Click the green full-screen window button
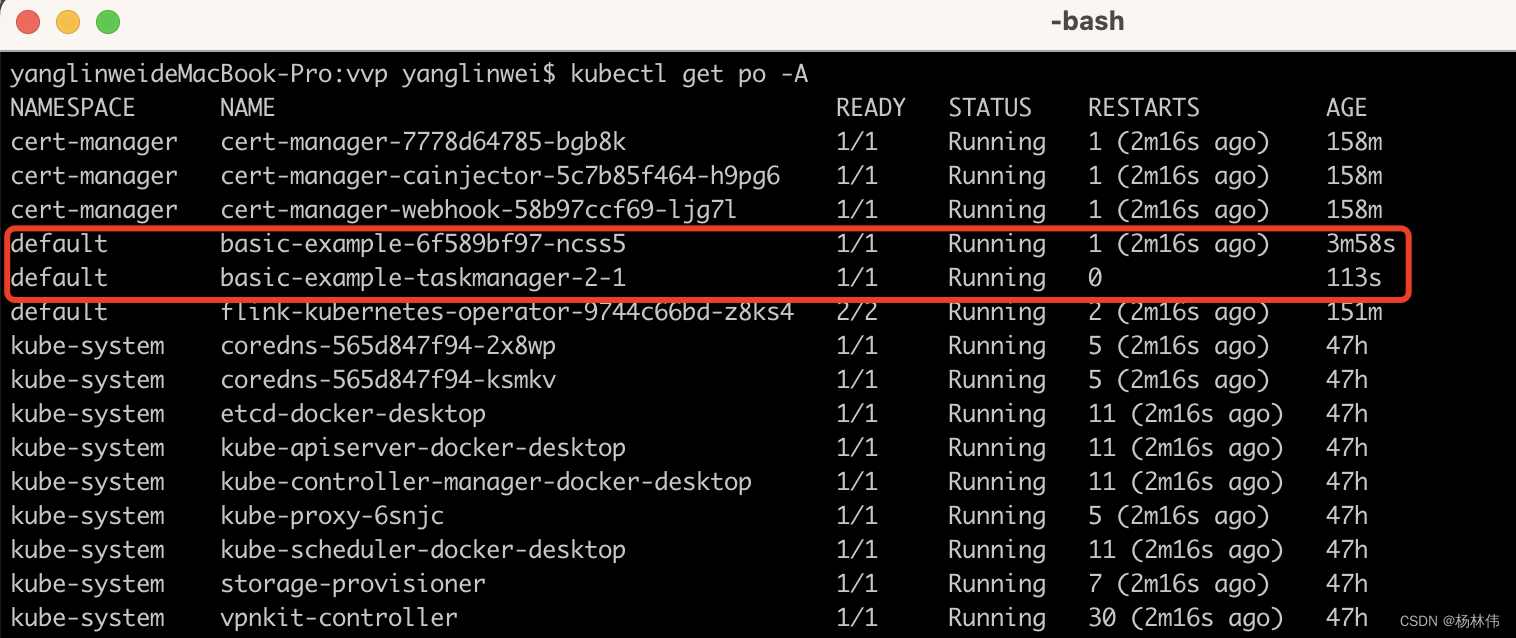The height and width of the screenshot is (638, 1516). [x=108, y=21]
